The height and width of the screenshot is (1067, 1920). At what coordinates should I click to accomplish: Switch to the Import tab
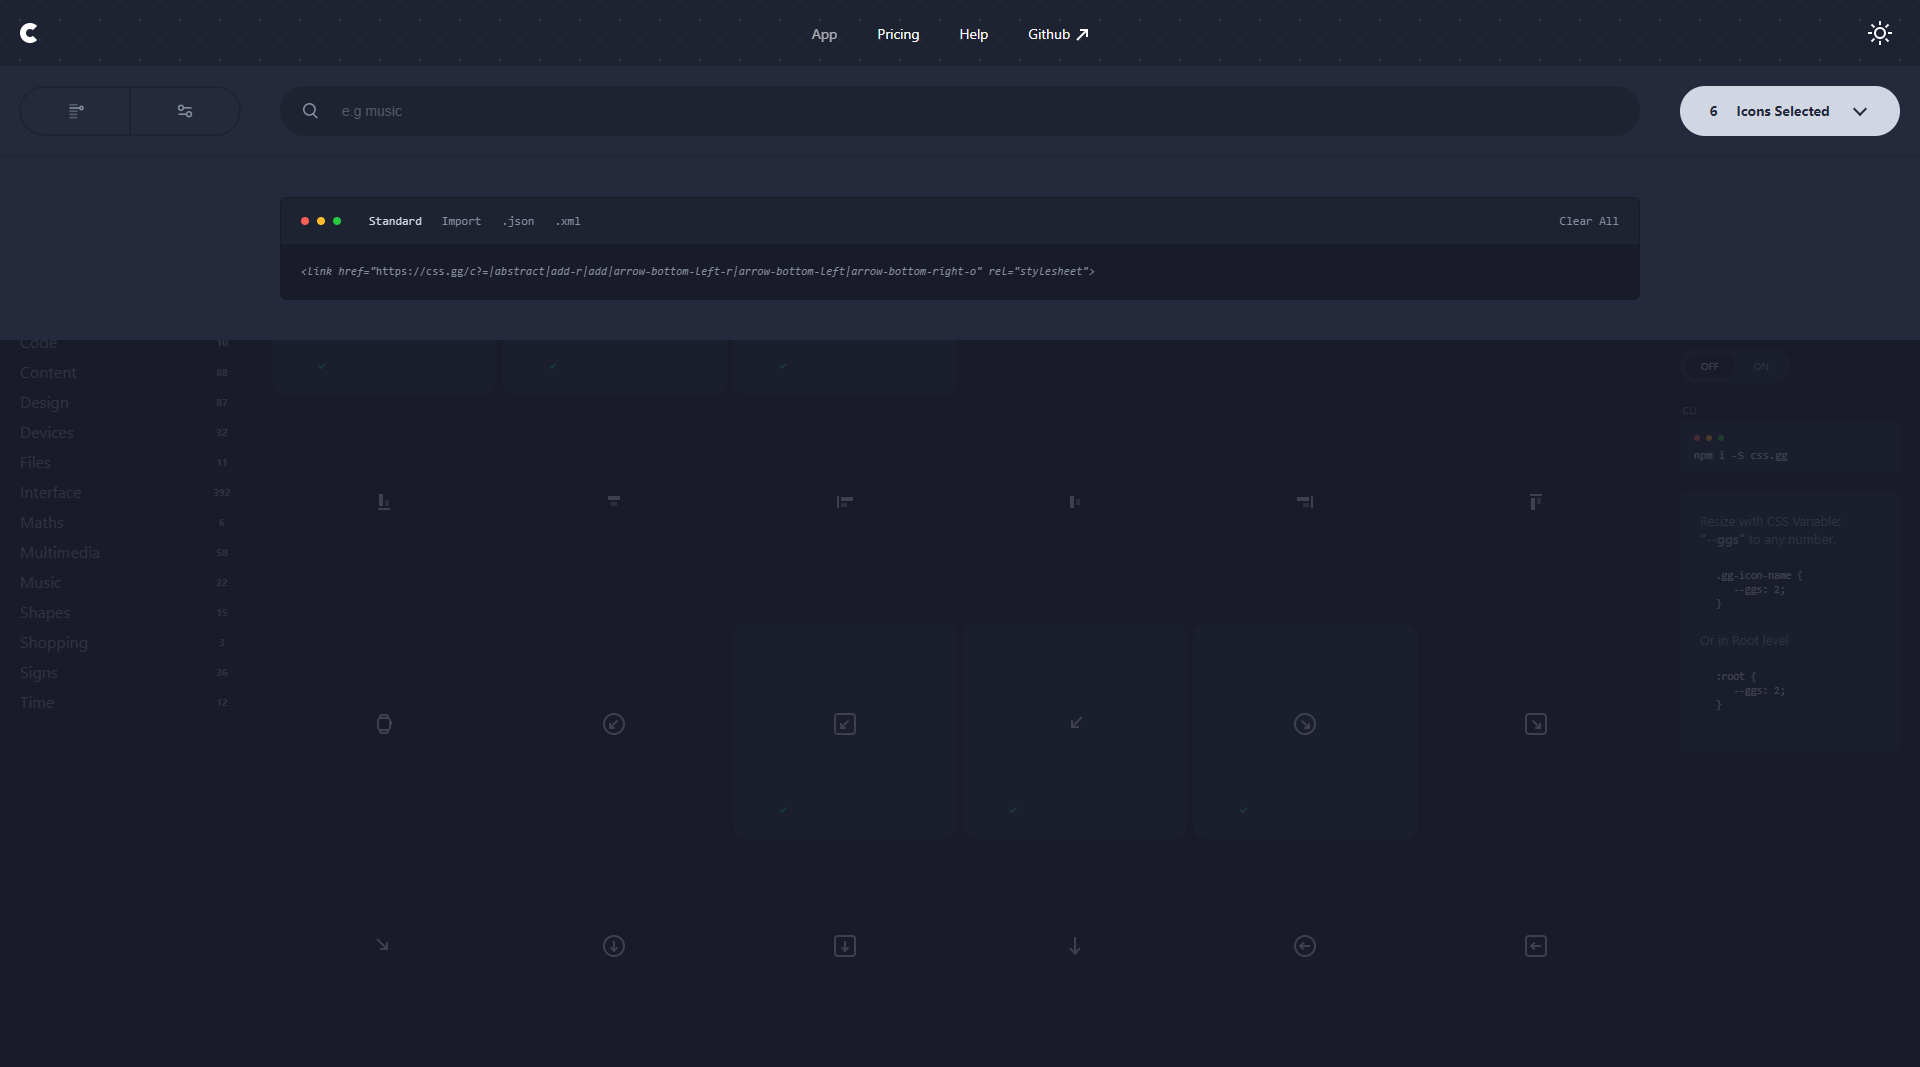[461, 221]
